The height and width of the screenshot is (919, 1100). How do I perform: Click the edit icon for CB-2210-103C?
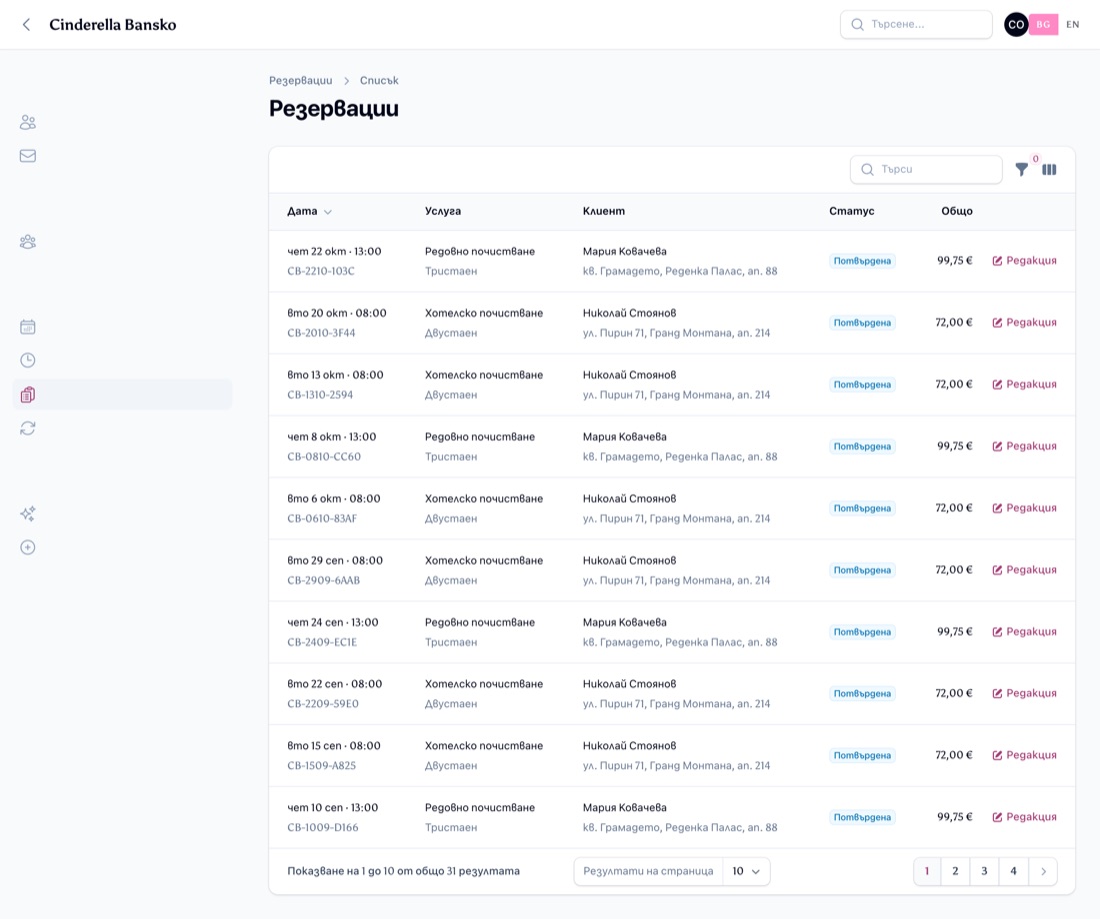997,261
